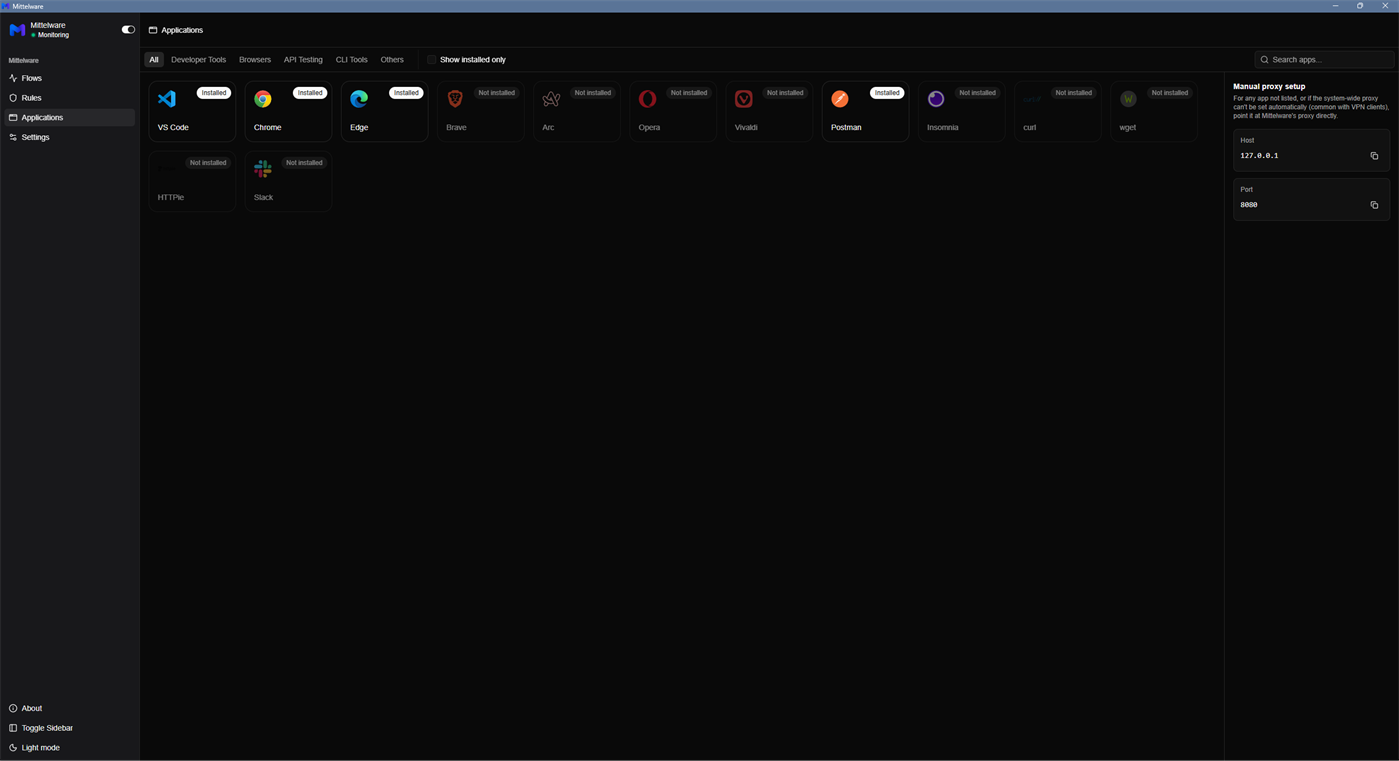Open the About page
The image size is (1399, 761).
pos(69,708)
